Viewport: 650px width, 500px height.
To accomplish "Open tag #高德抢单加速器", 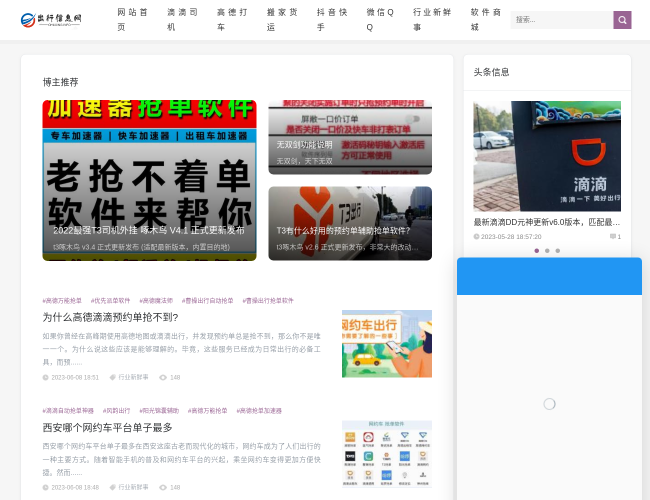I will [x=259, y=411].
